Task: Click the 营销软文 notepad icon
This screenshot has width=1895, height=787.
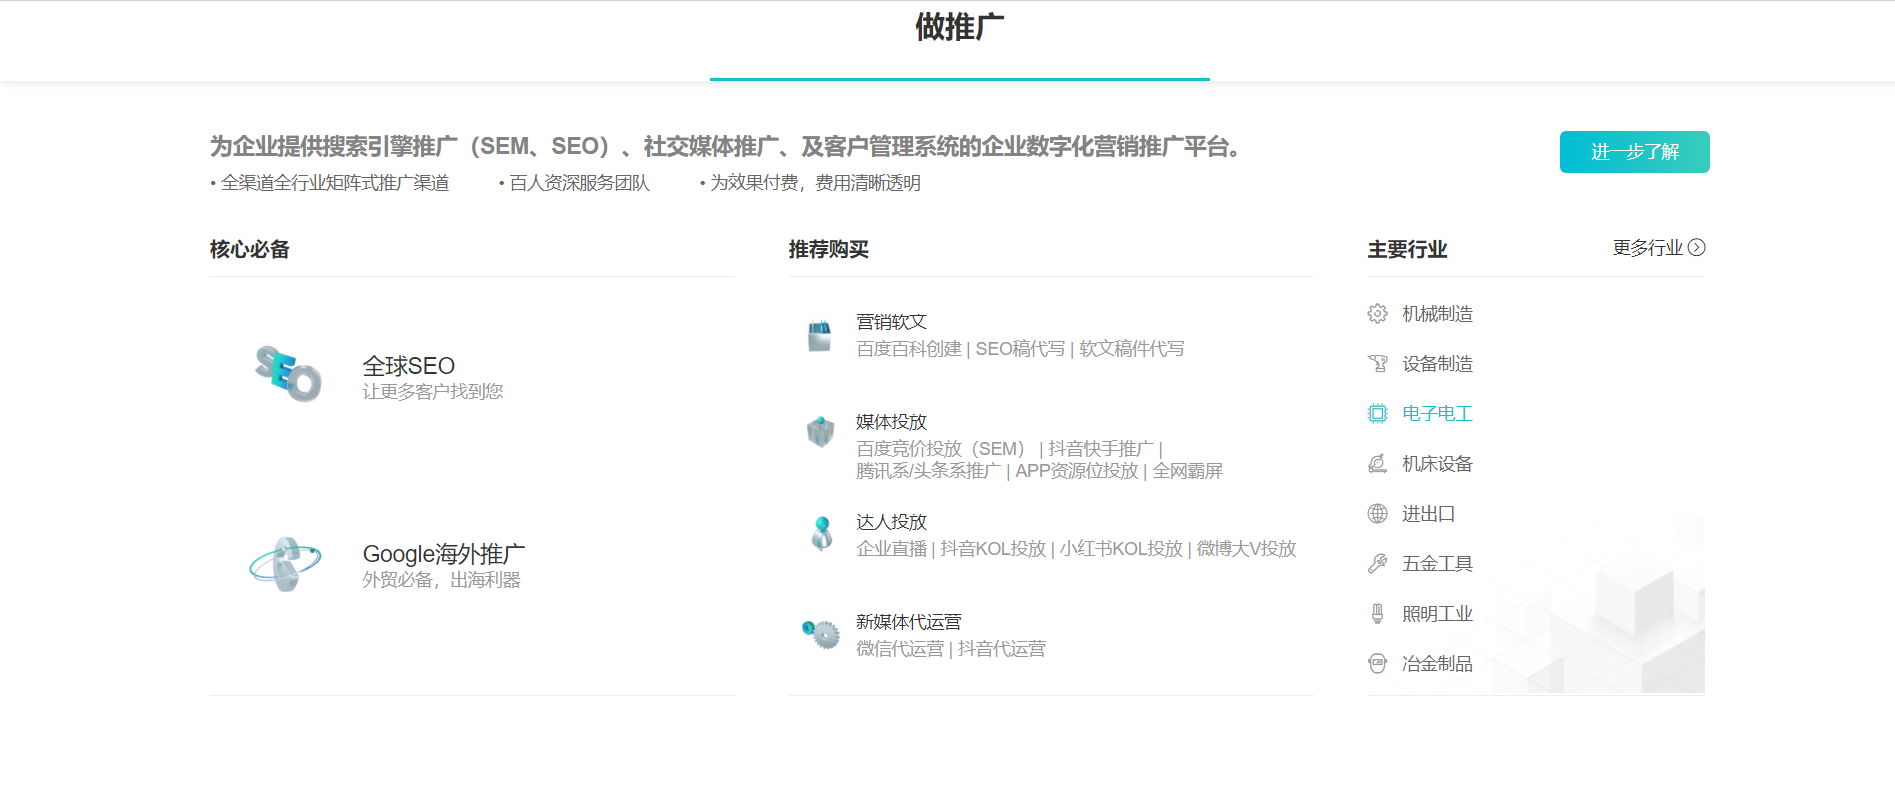Action: tap(820, 335)
